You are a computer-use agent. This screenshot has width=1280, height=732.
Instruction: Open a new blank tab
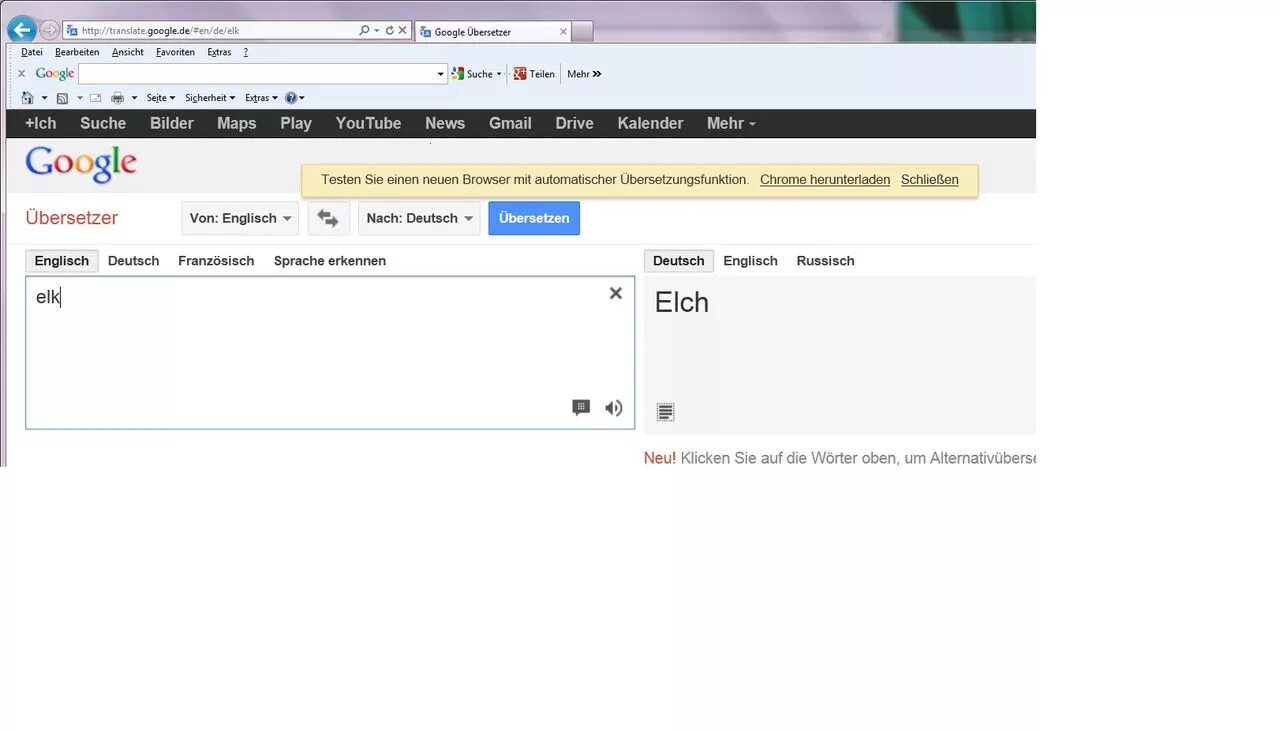582,32
